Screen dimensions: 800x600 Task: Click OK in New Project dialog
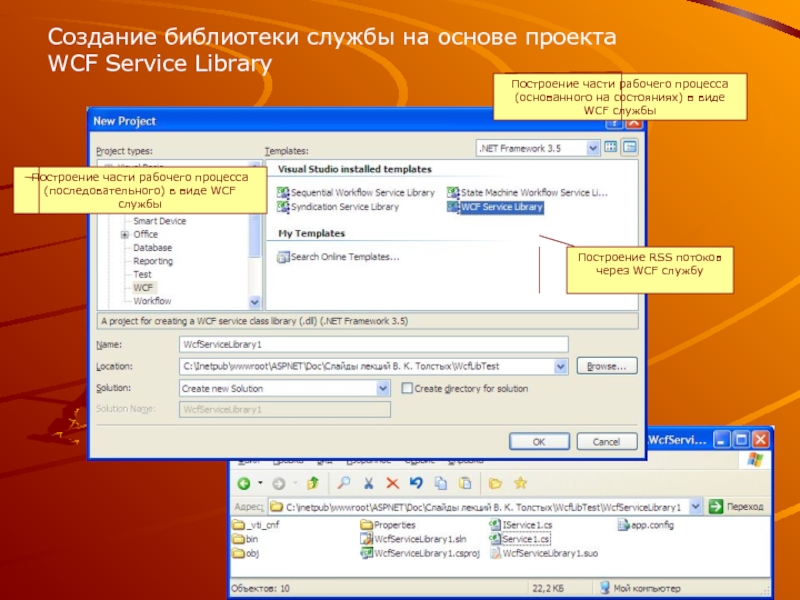click(539, 442)
